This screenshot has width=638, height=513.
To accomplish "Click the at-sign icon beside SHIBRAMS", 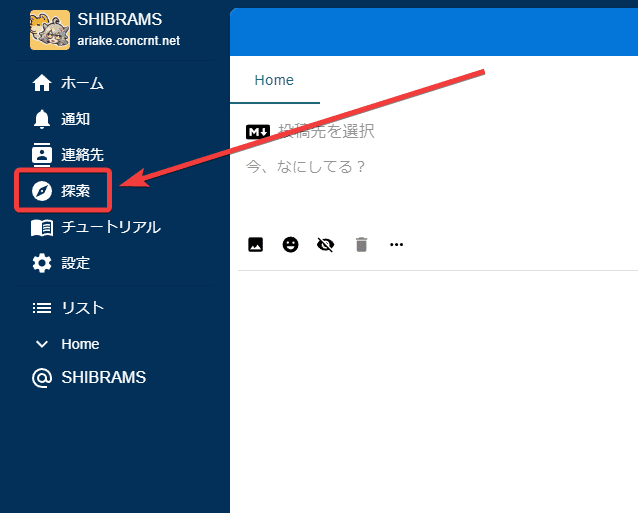I will (42, 378).
